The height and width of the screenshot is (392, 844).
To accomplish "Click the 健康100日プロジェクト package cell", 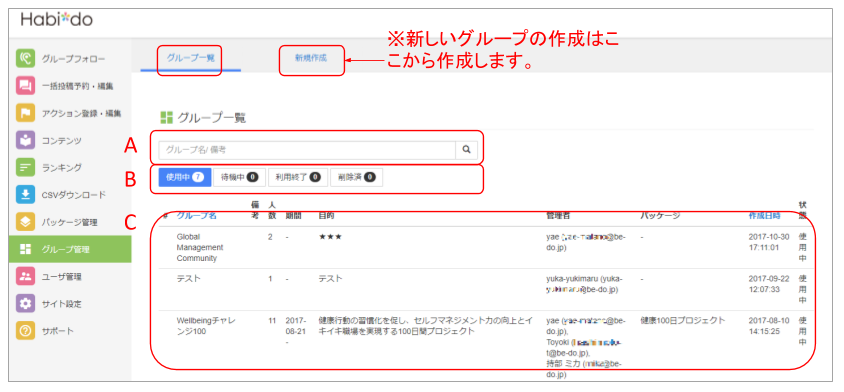I will pos(683,320).
